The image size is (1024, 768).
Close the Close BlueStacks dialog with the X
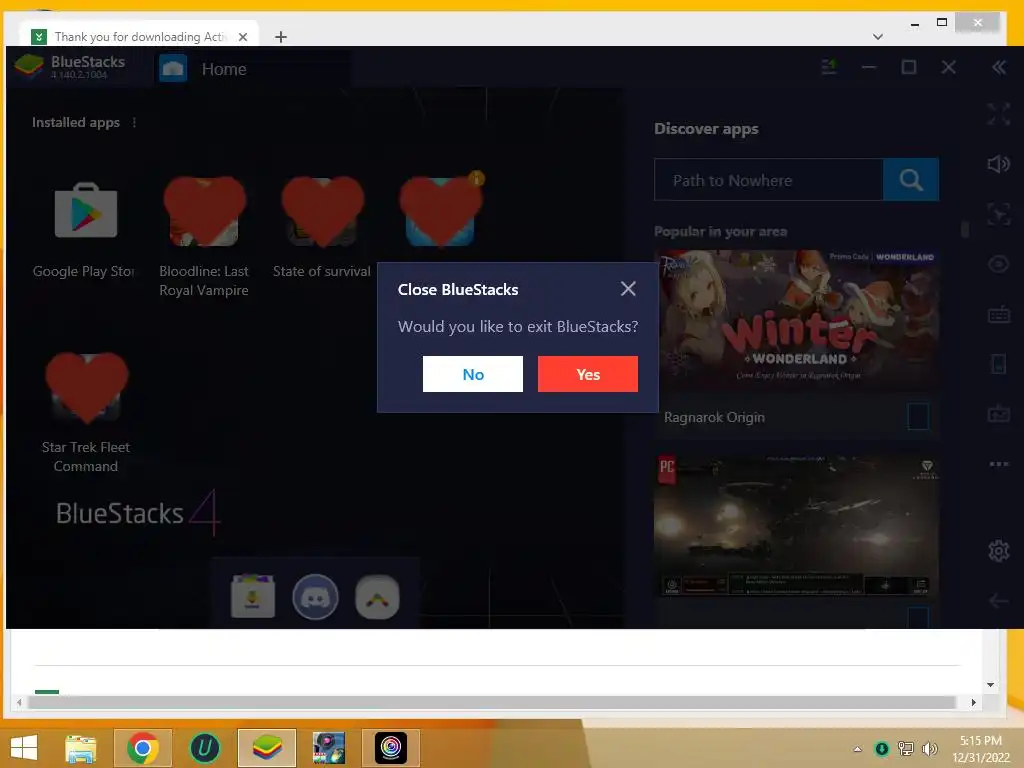[x=628, y=289]
